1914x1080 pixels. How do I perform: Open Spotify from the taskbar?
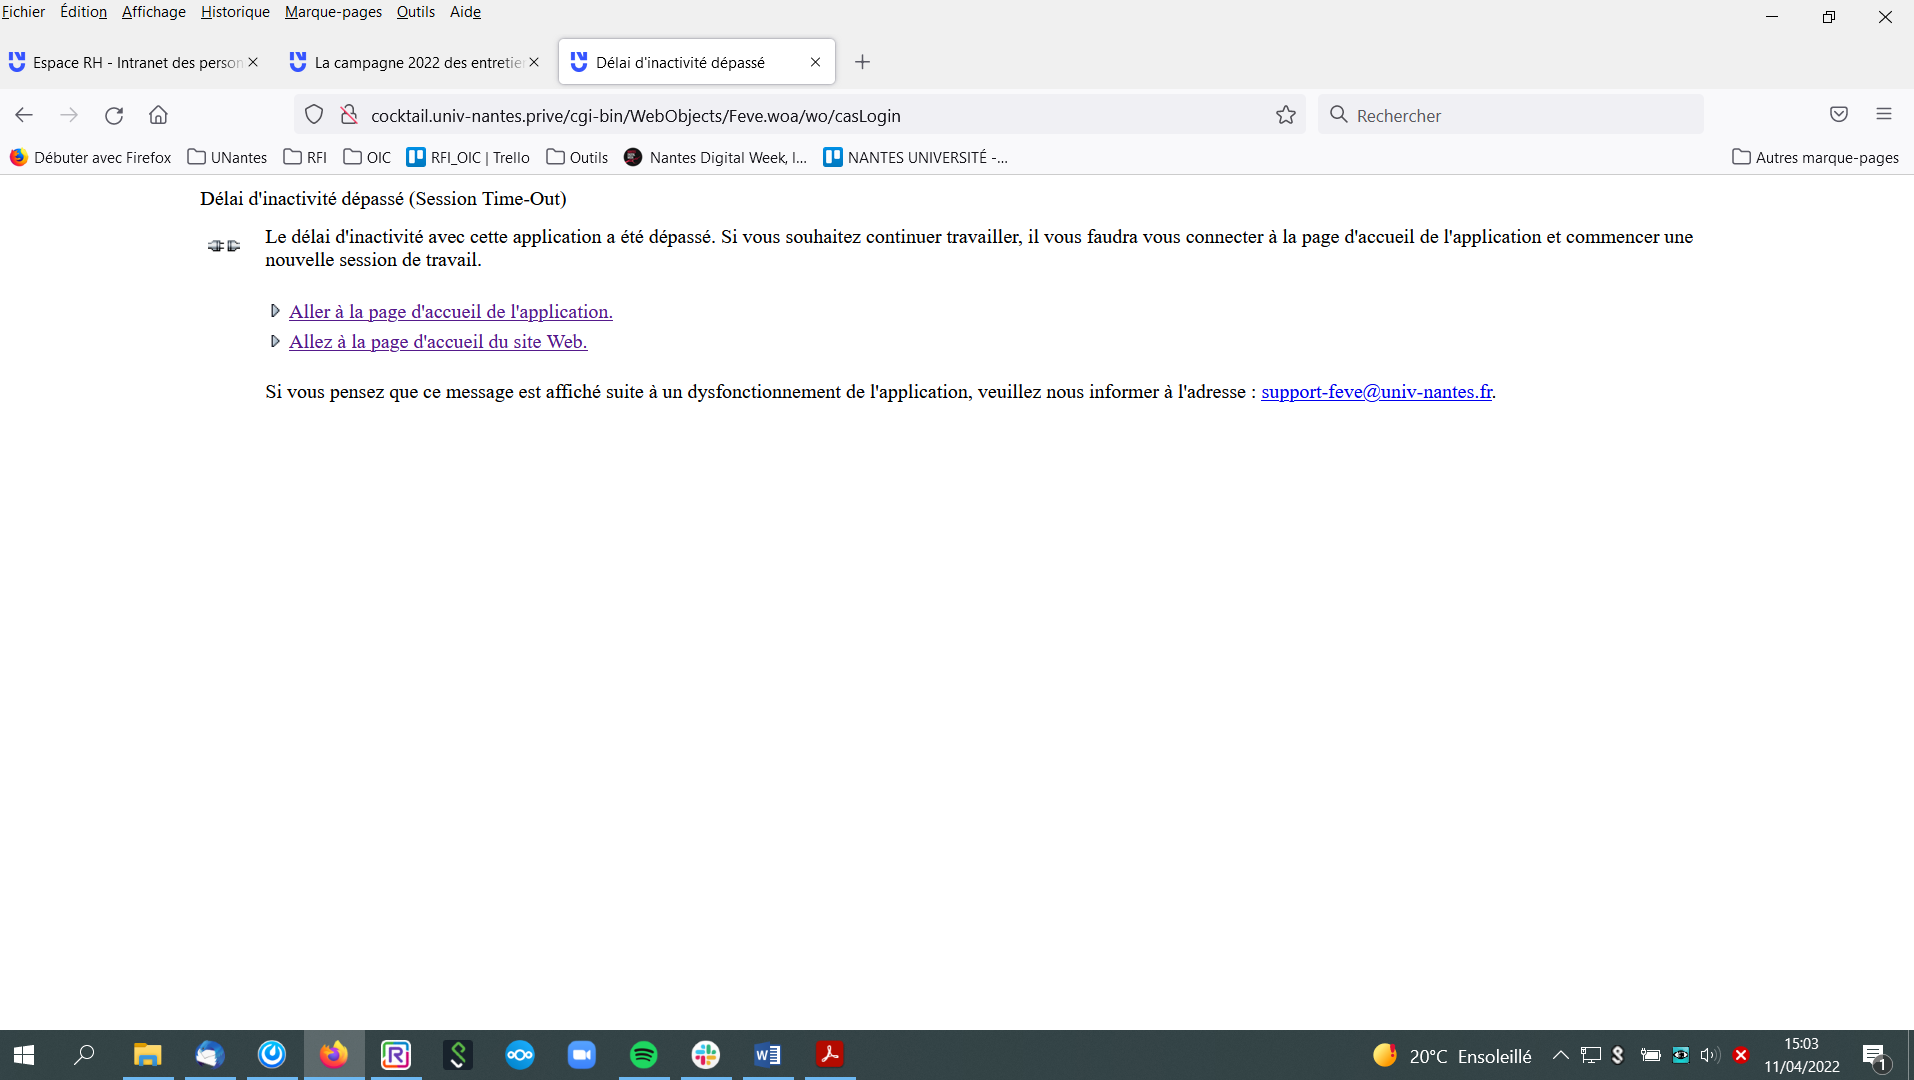(x=644, y=1055)
